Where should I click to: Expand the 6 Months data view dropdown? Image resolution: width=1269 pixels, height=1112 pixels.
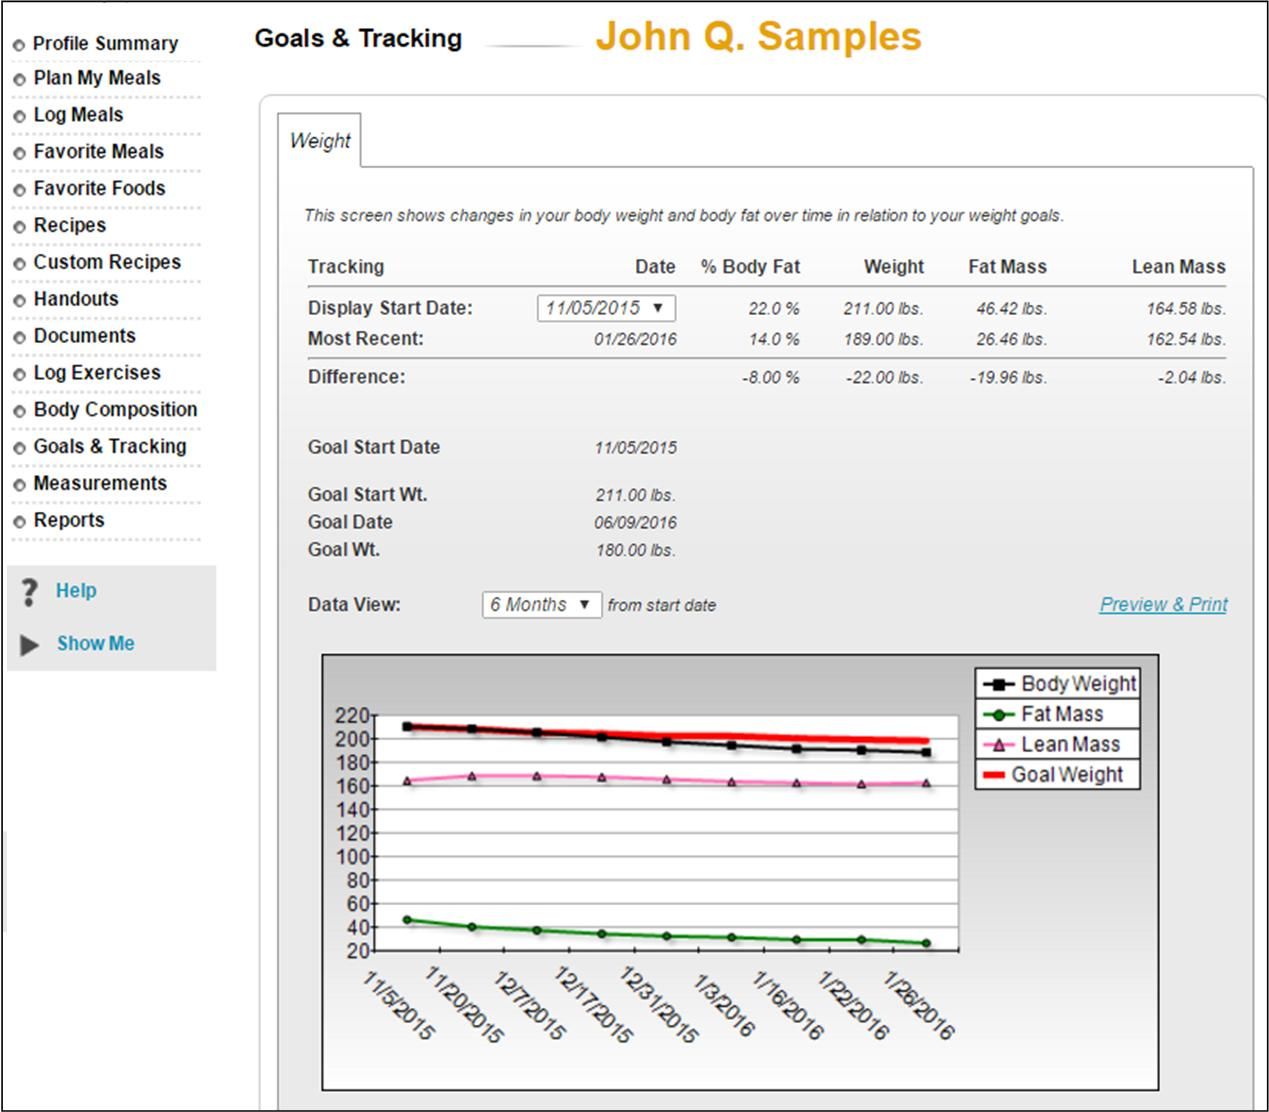[x=541, y=605]
